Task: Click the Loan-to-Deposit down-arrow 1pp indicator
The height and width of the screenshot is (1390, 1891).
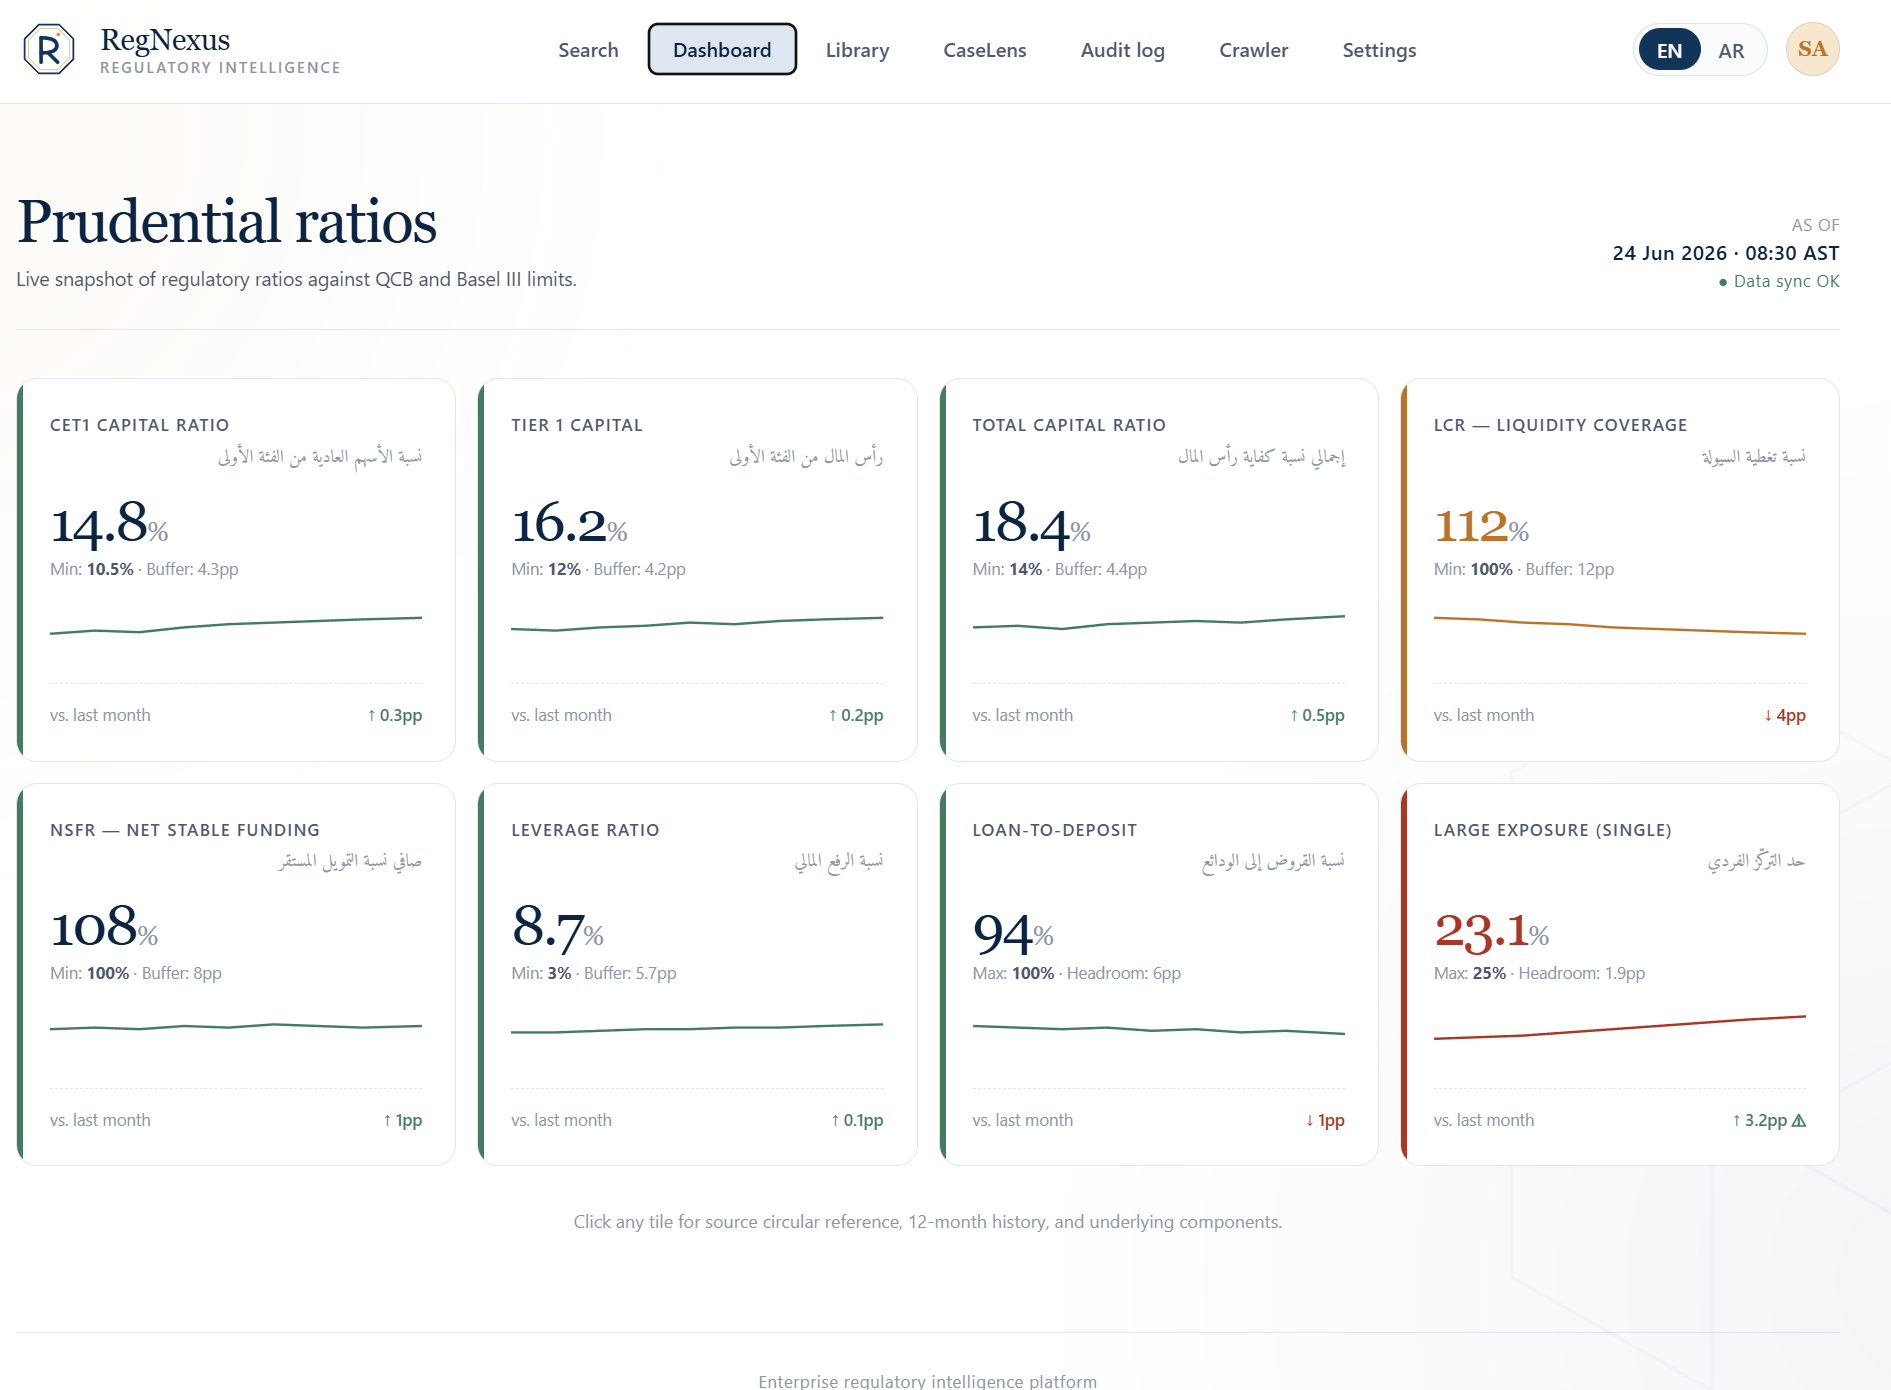Action: coord(1324,1120)
